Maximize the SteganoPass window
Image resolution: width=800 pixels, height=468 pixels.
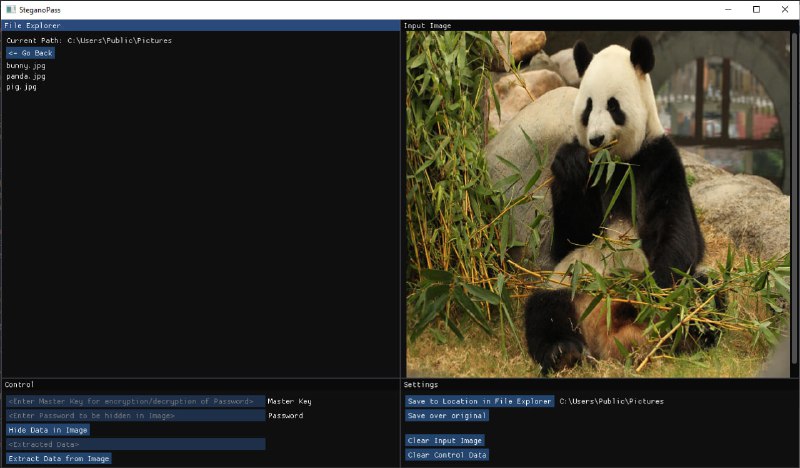756,9
